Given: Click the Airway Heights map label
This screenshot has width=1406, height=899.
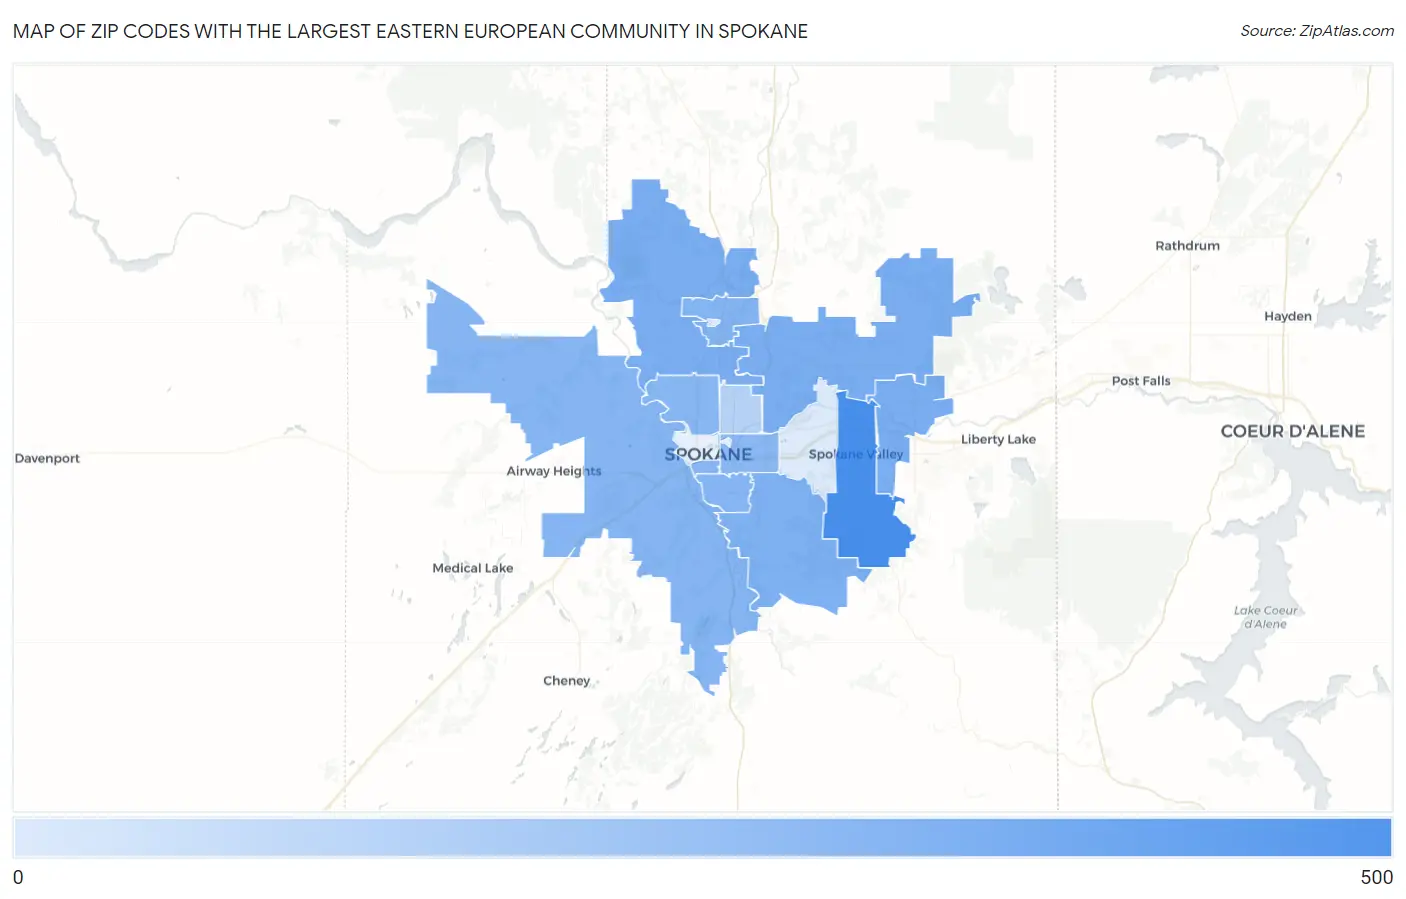Looking at the screenshot, I should 553,471.
